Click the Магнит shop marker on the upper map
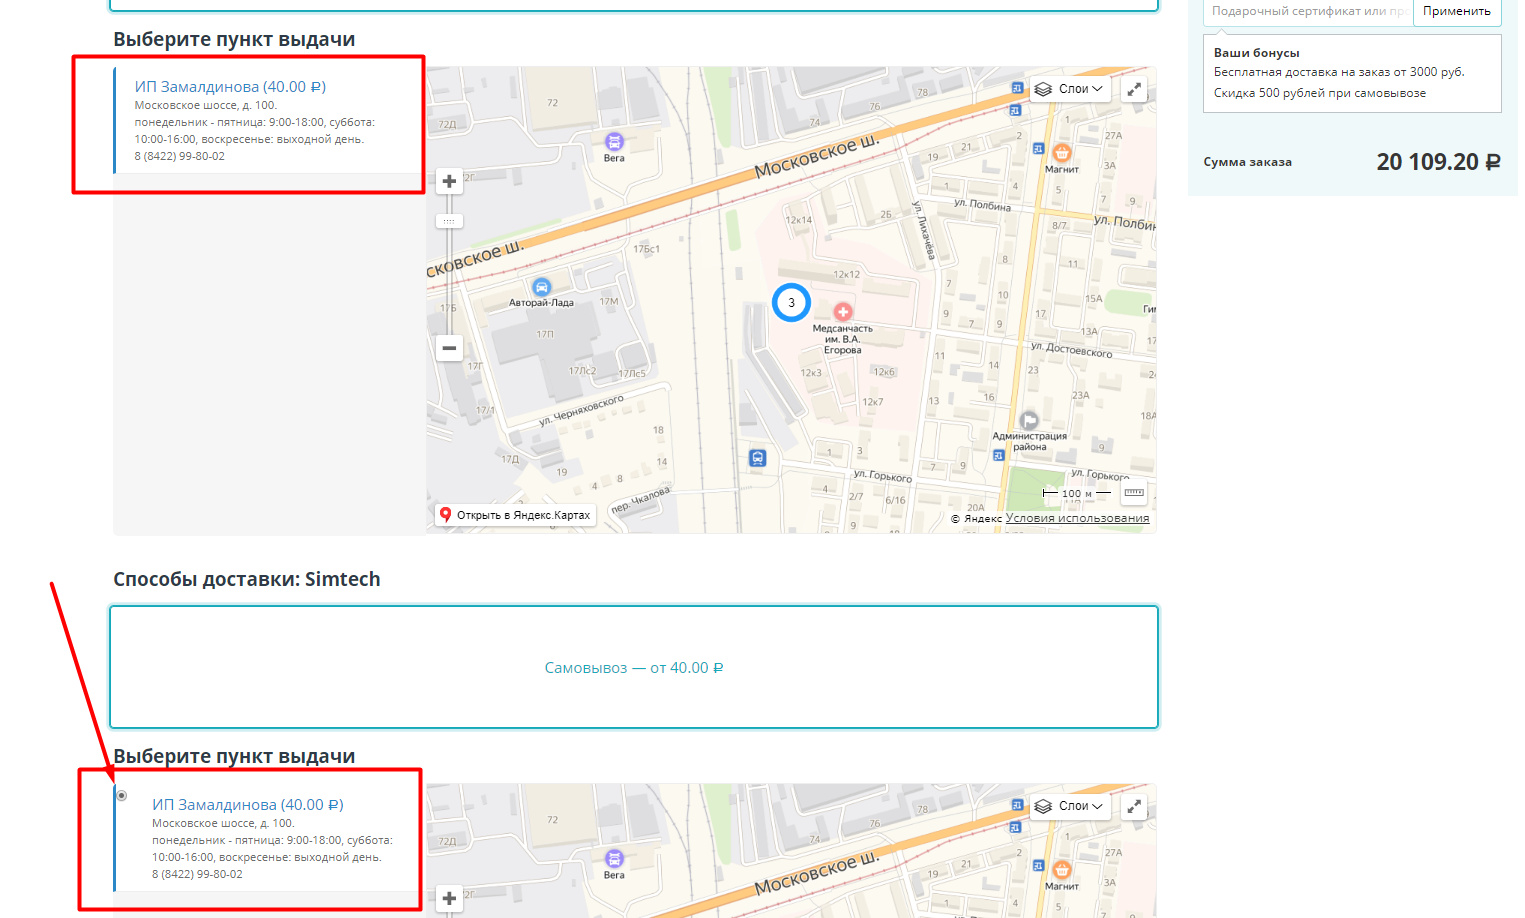Viewport: 1525px width, 918px height. [x=1062, y=153]
